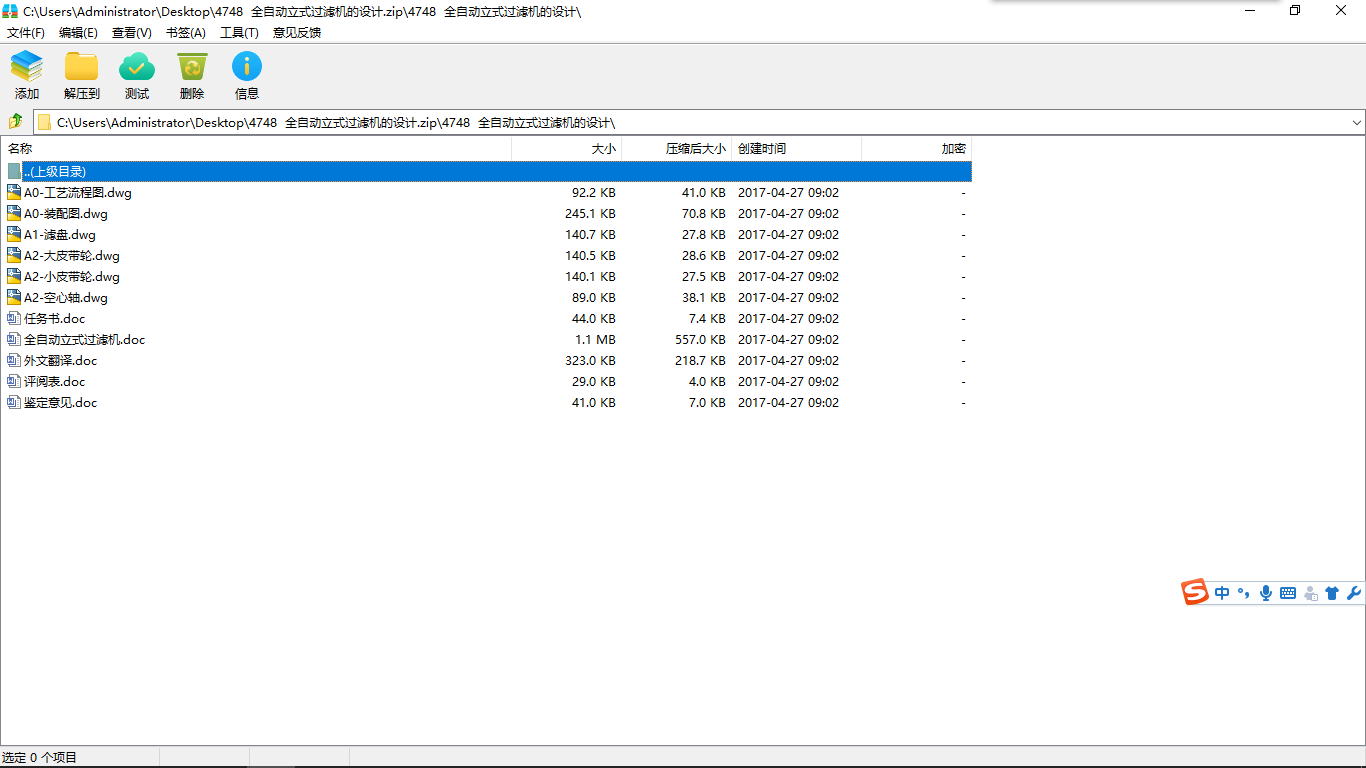Select file name A2-小皮带轮.dwg
1366x768 pixels.
[x=72, y=276]
